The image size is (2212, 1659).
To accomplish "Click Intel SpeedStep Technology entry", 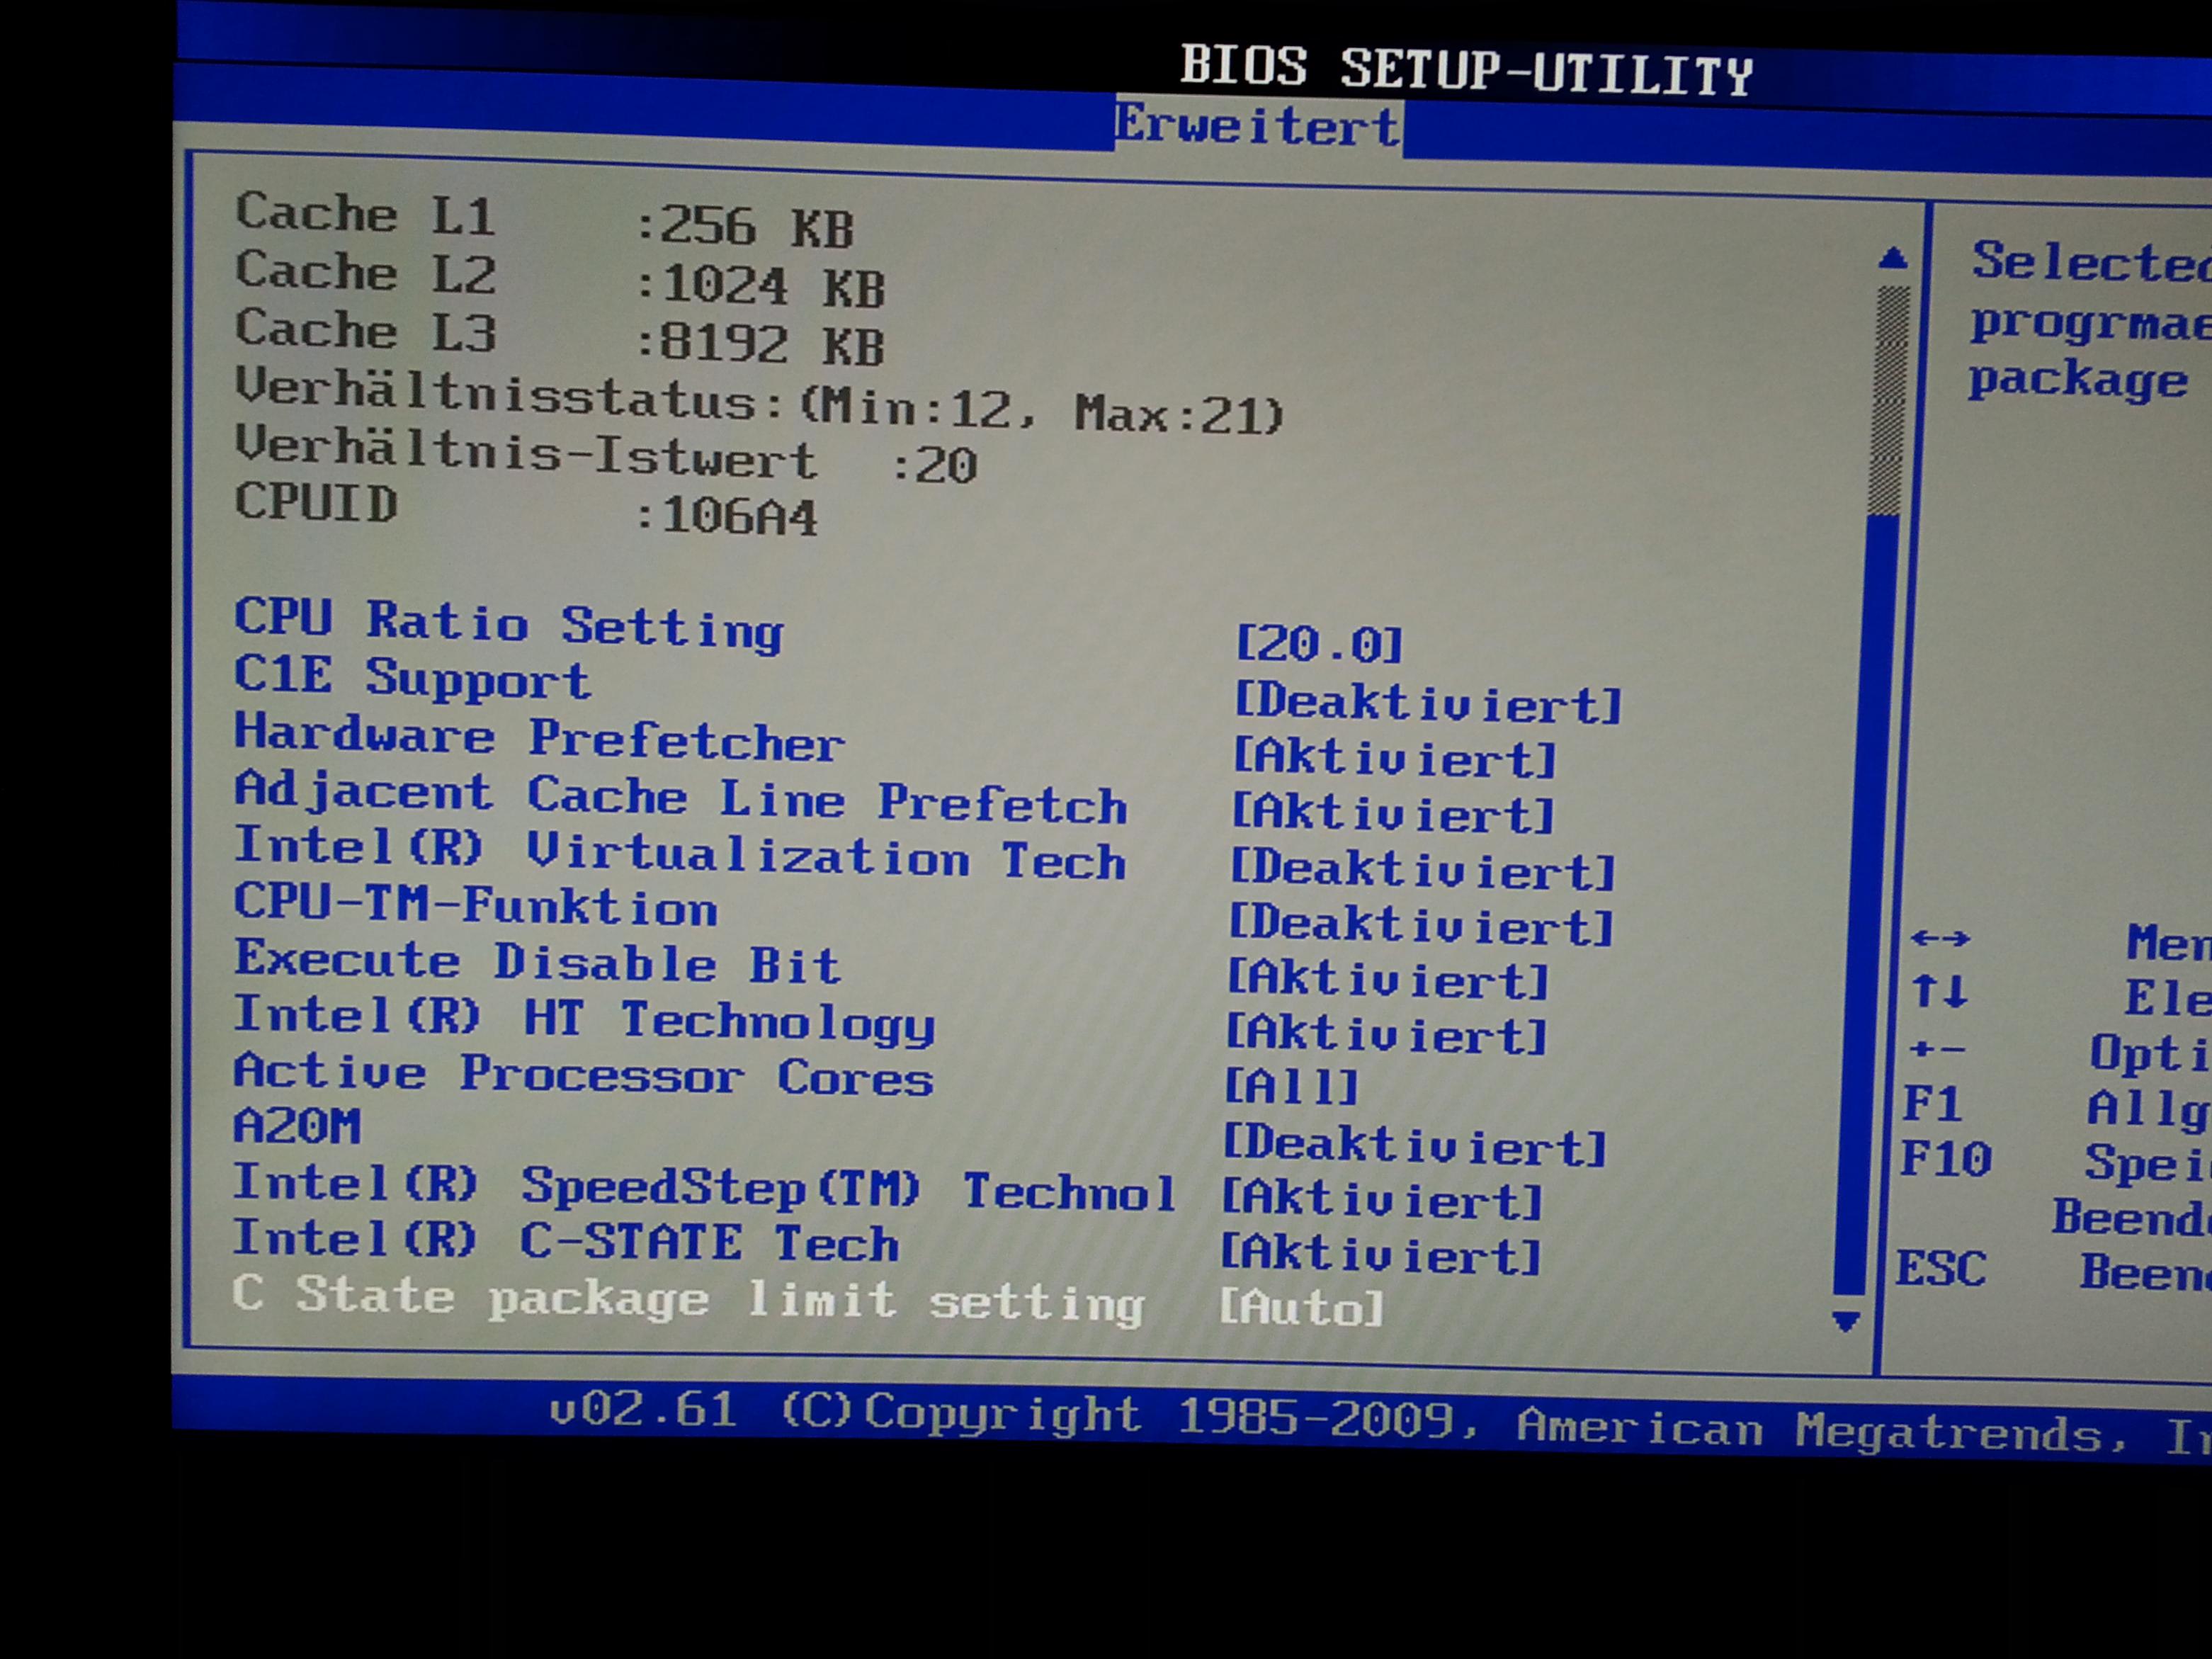I will point(704,1187).
